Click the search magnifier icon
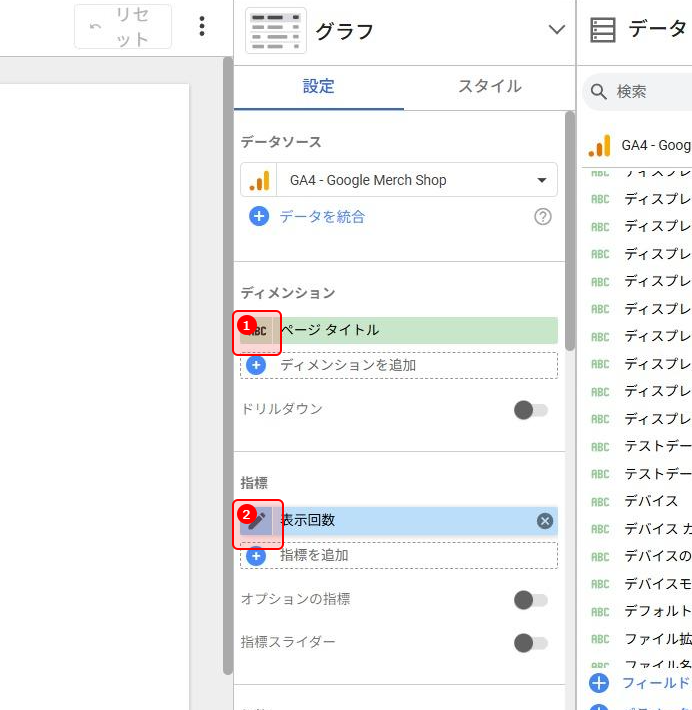The height and width of the screenshot is (710, 692). point(599,92)
